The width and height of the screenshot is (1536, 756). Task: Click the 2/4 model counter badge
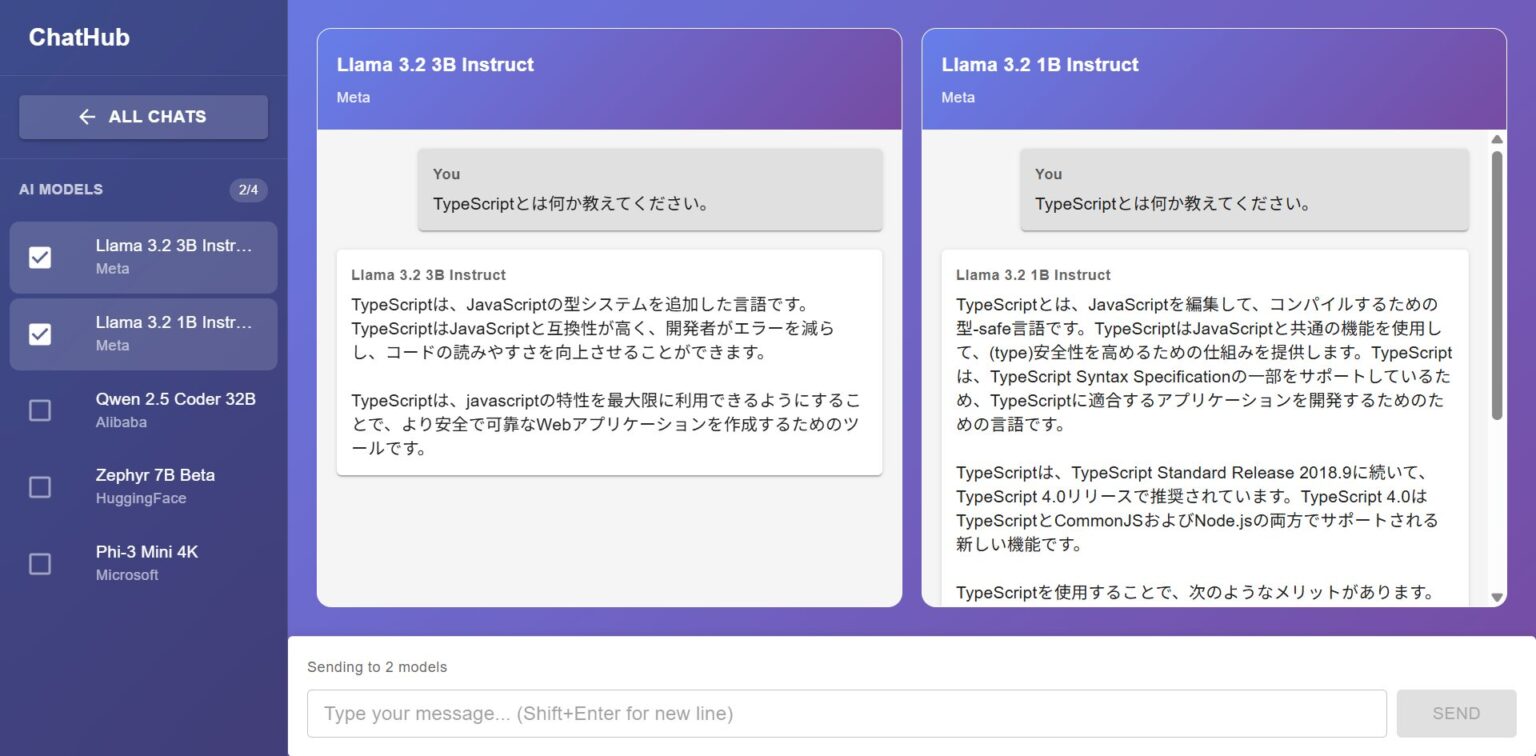[x=248, y=190]
